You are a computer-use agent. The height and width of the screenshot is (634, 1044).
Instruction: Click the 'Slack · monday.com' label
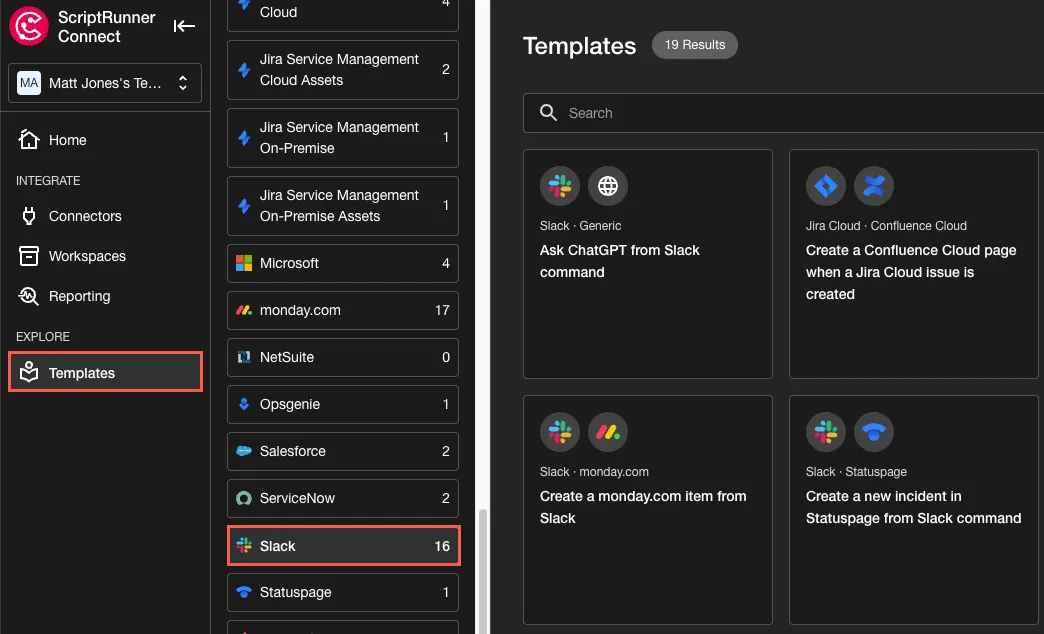pyautogui.click(x=594, y=472)
